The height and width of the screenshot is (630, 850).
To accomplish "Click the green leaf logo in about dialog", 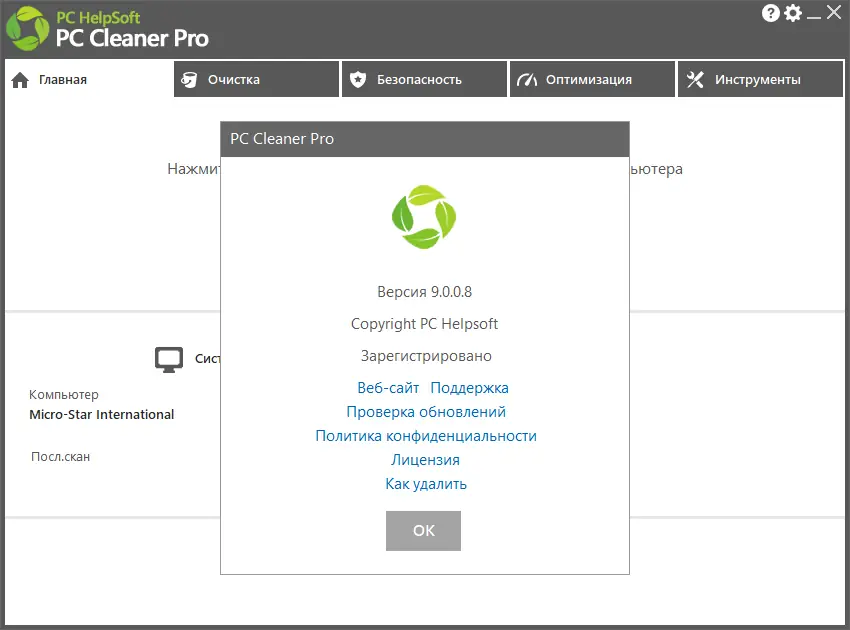I will pyautogui.click(x=424, y=217).
